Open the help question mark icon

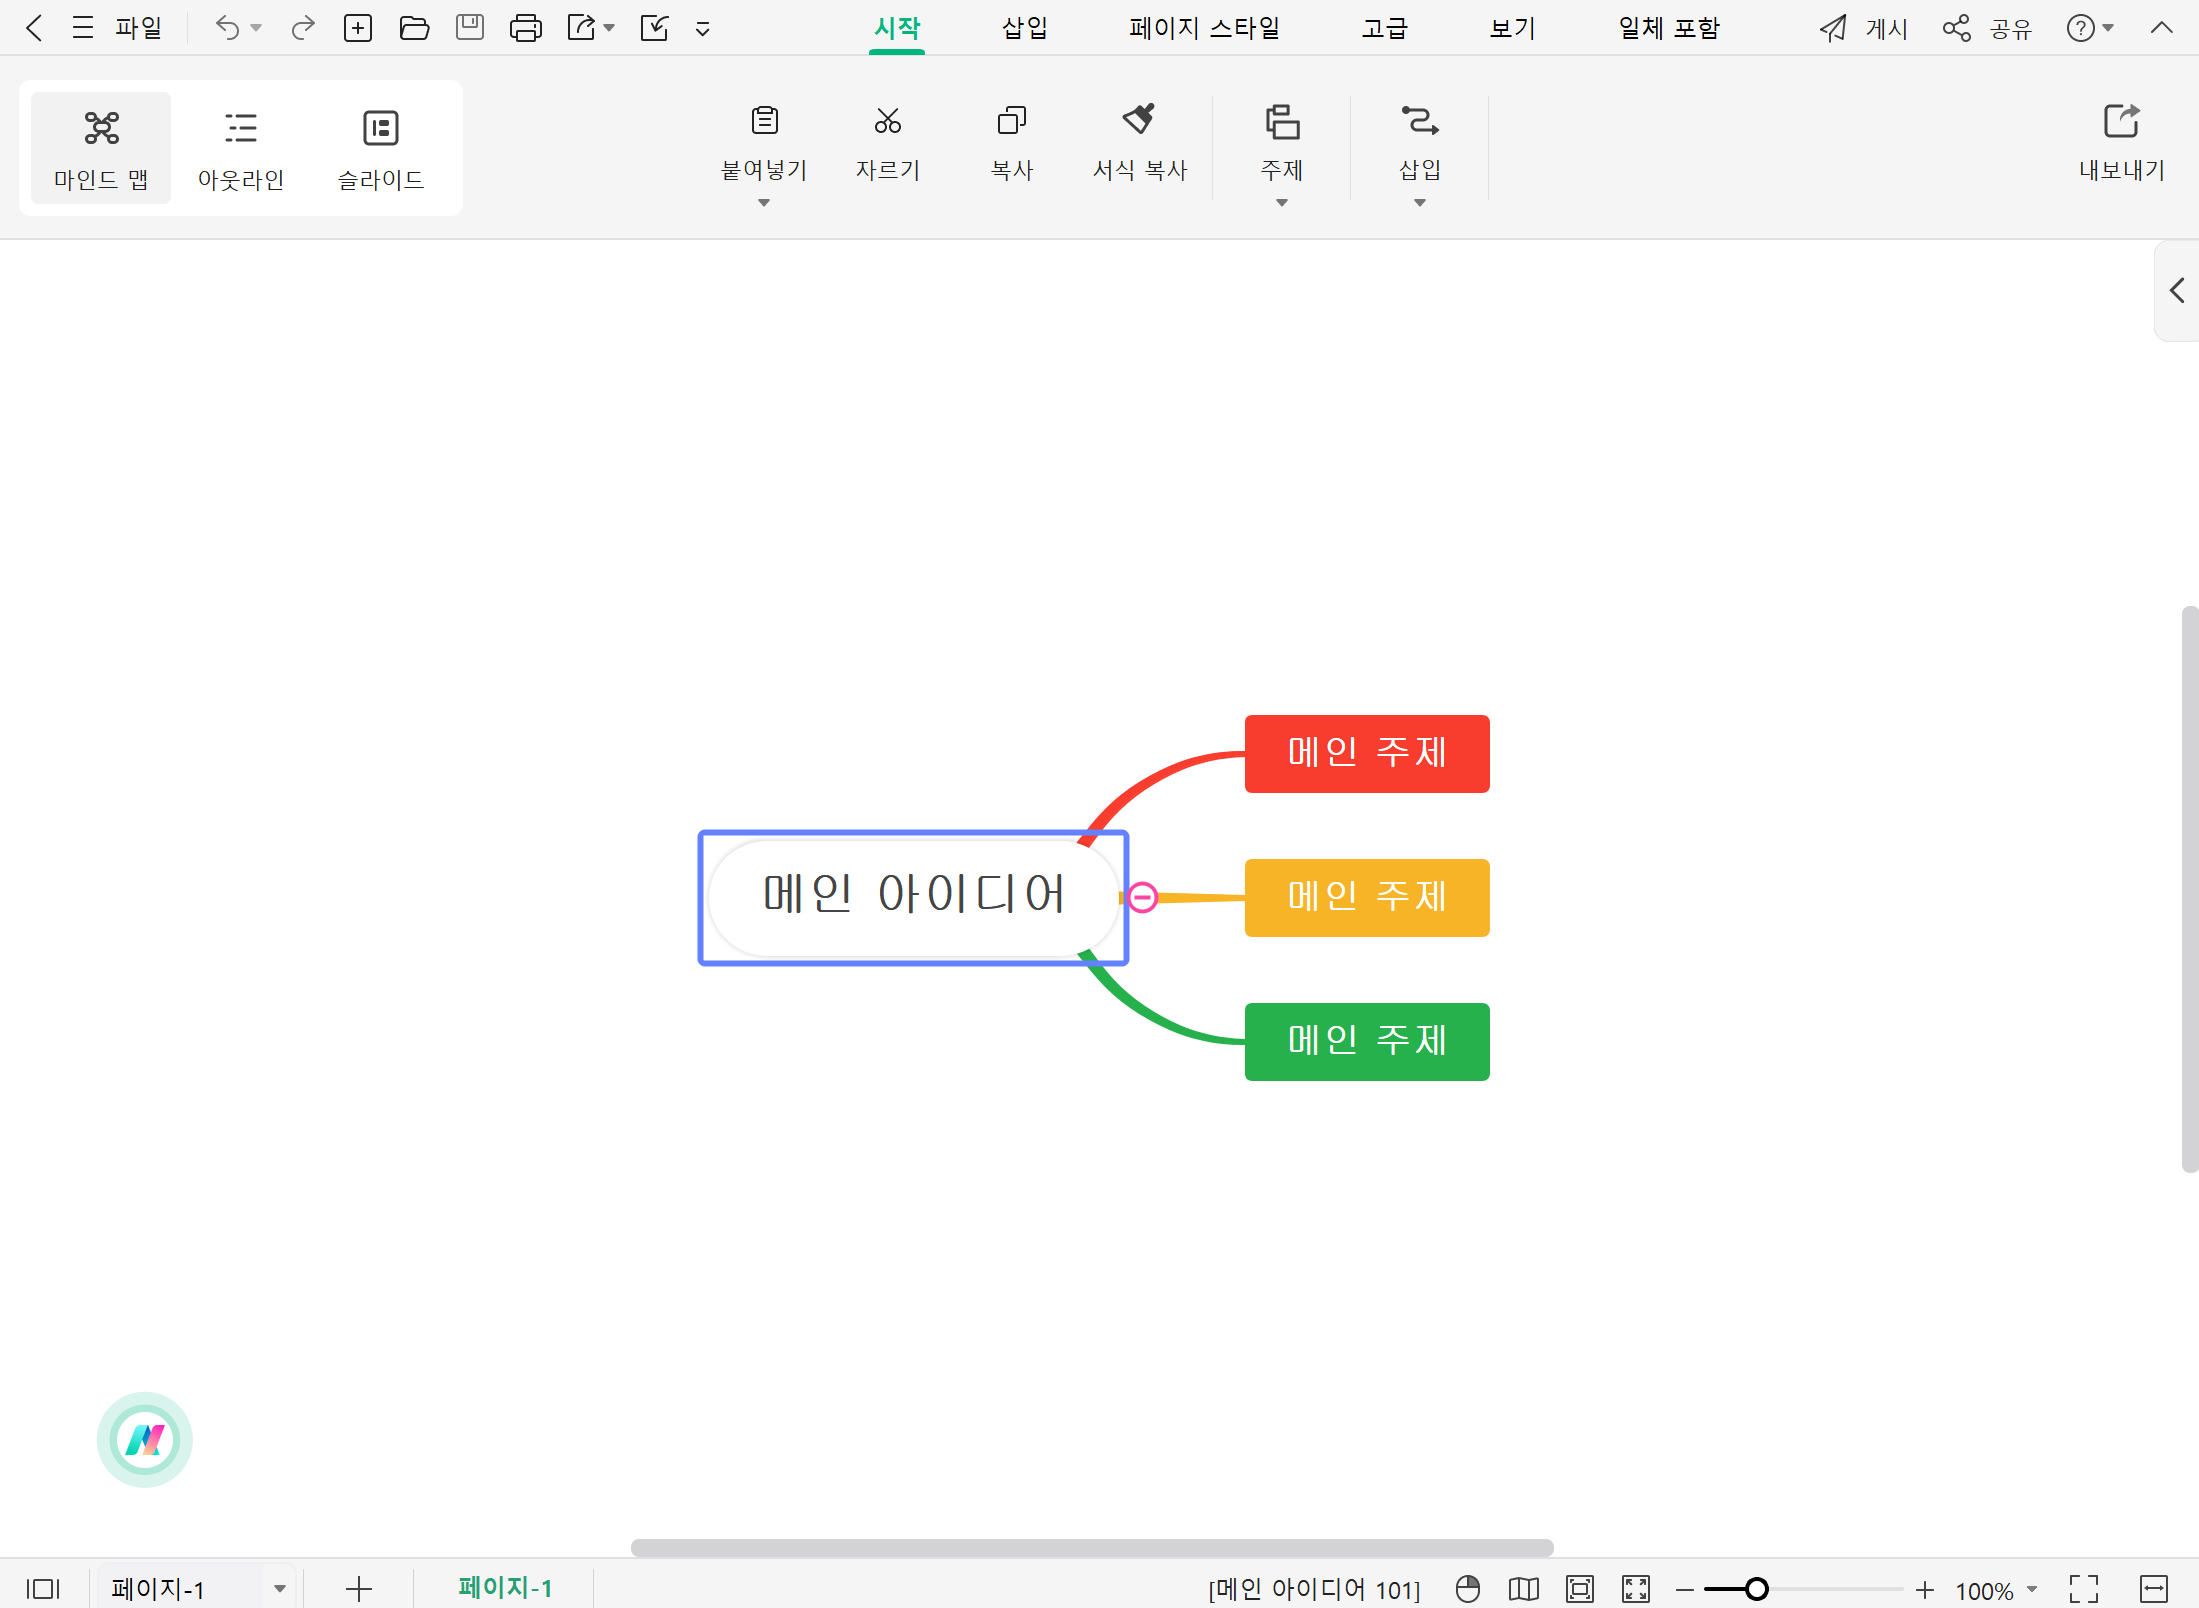(x=2080, y=28)
